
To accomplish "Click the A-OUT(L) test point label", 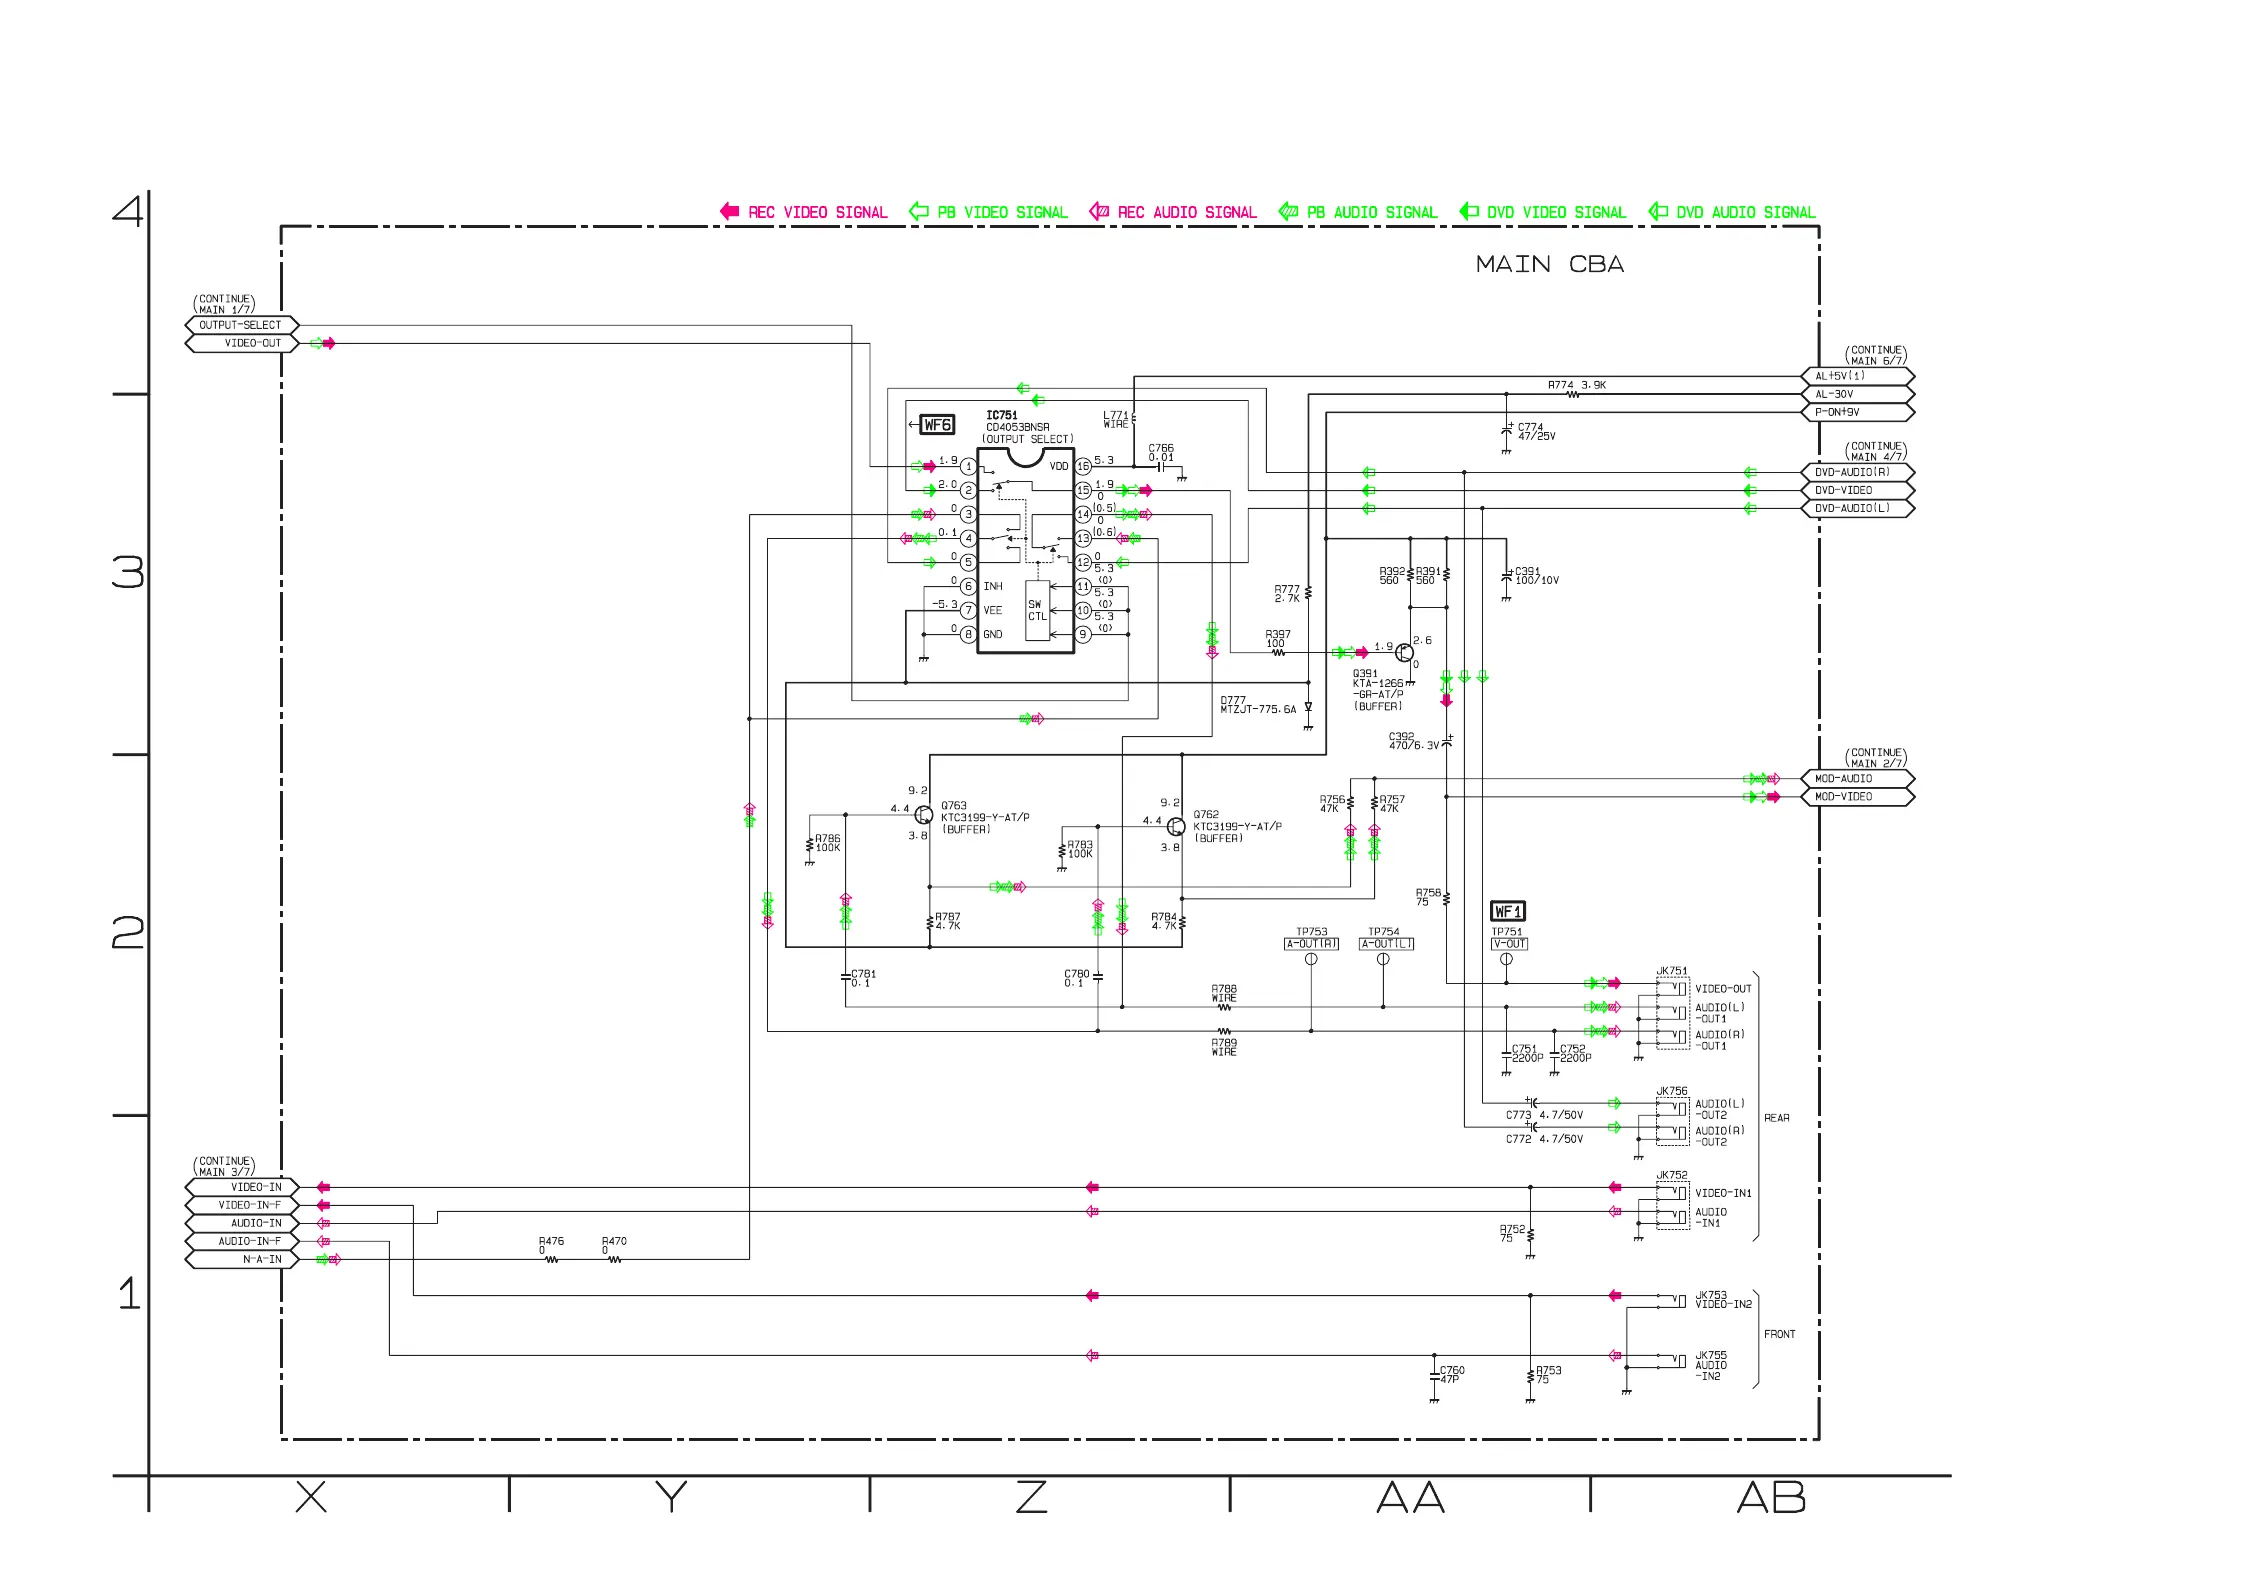I will pyautogui.click(x=1386, y=944).
